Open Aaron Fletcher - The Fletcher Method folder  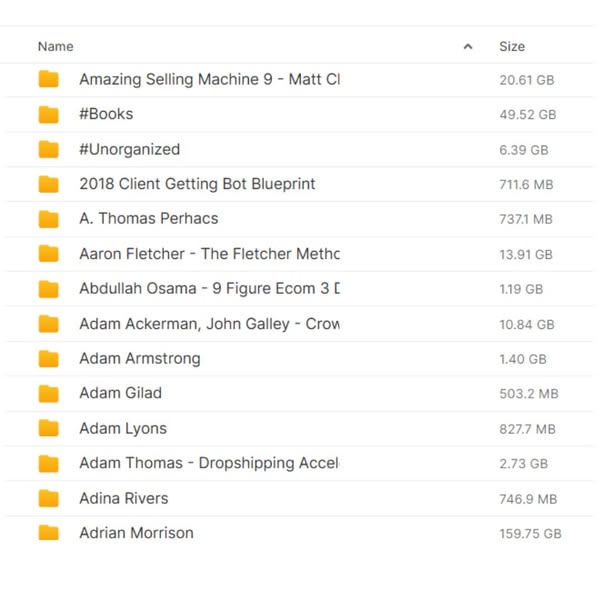click(209, 254)
